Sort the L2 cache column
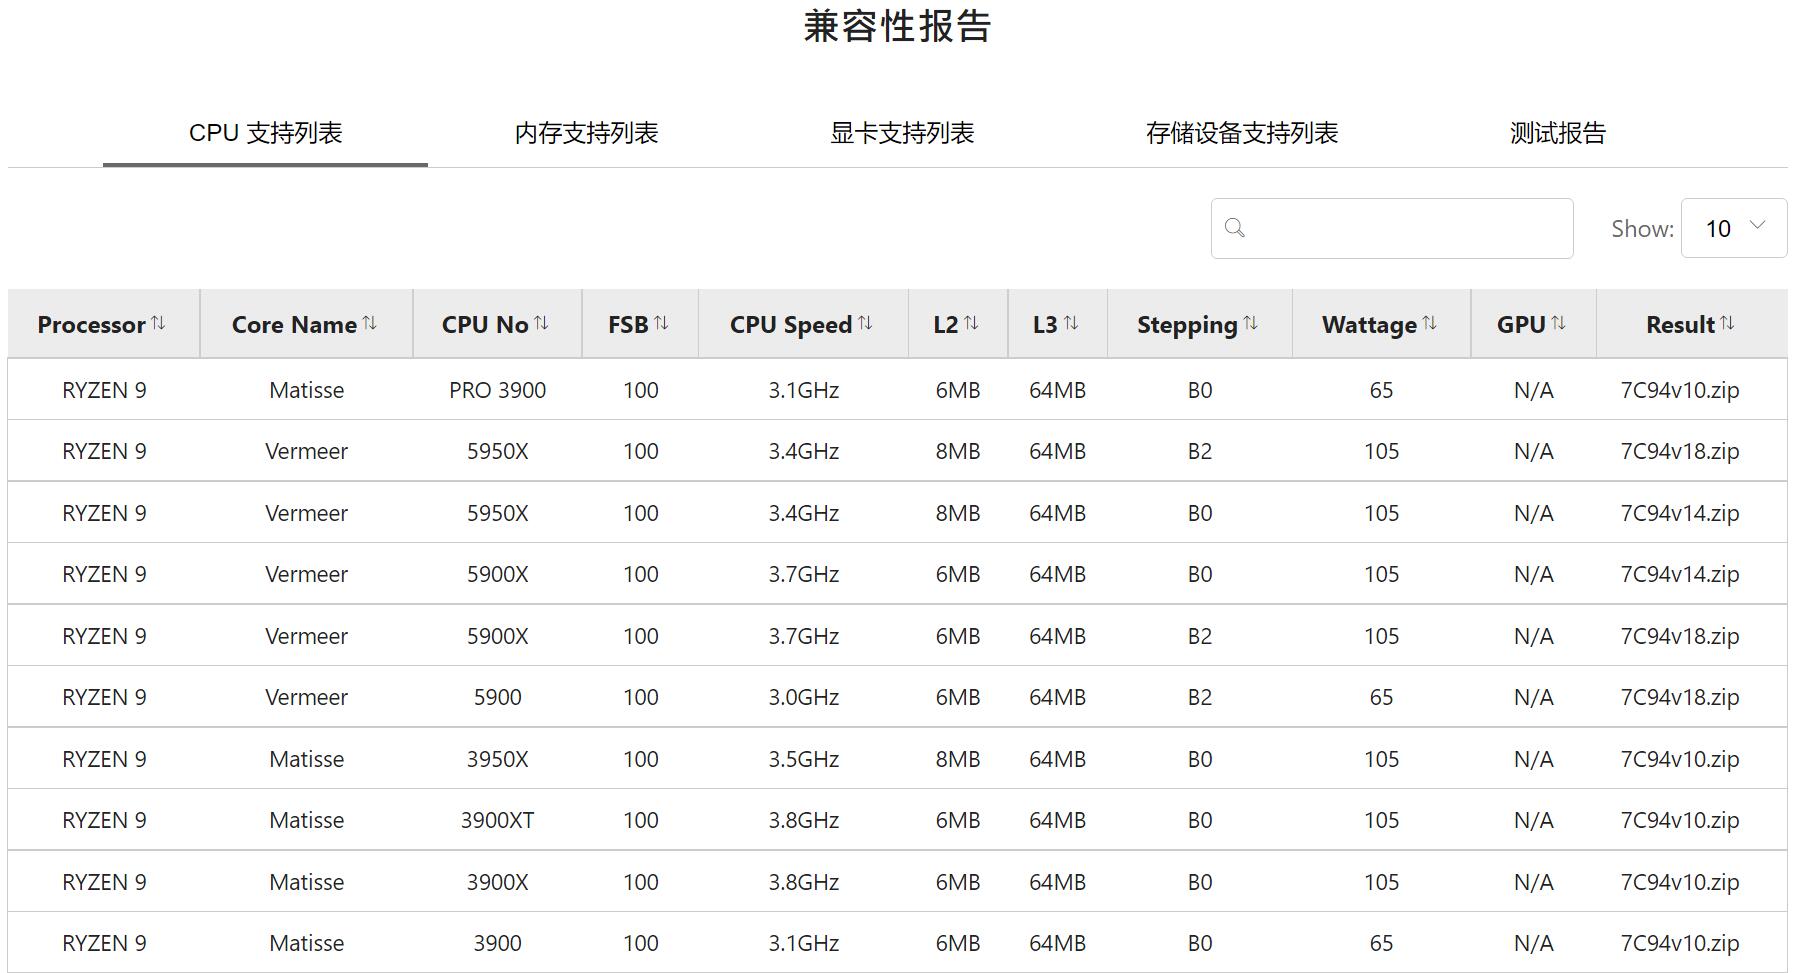This screenshot has height=973, width=1793. coord(956,324)
